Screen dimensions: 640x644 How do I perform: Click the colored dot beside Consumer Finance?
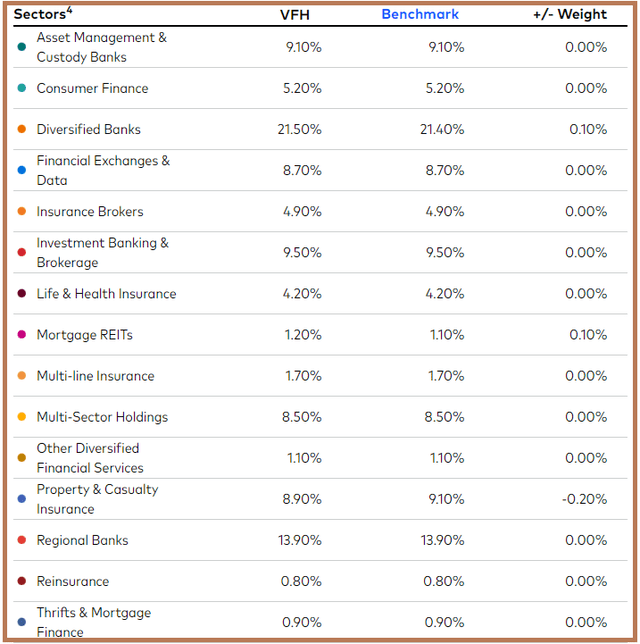[22, 88]
